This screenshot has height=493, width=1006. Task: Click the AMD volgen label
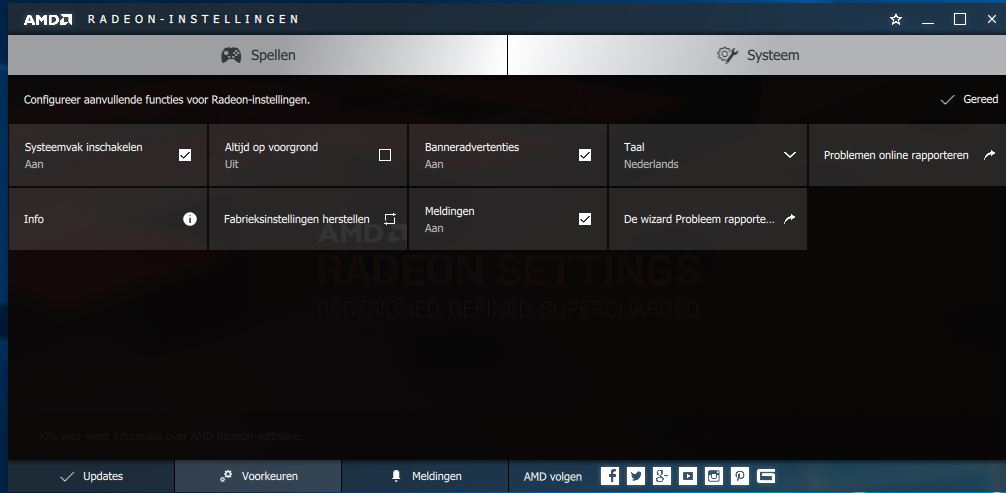click(553, 477)
